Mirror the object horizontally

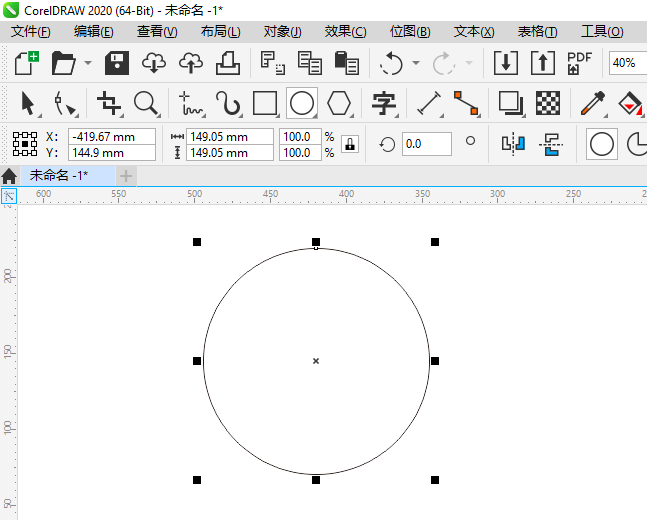coord(513,144)
